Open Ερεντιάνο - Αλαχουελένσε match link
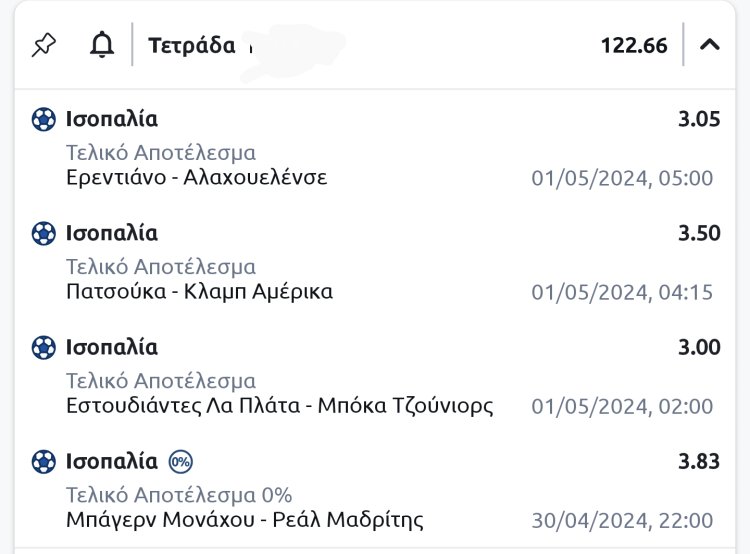The image size is (750, 554). [x=196, y=177]
